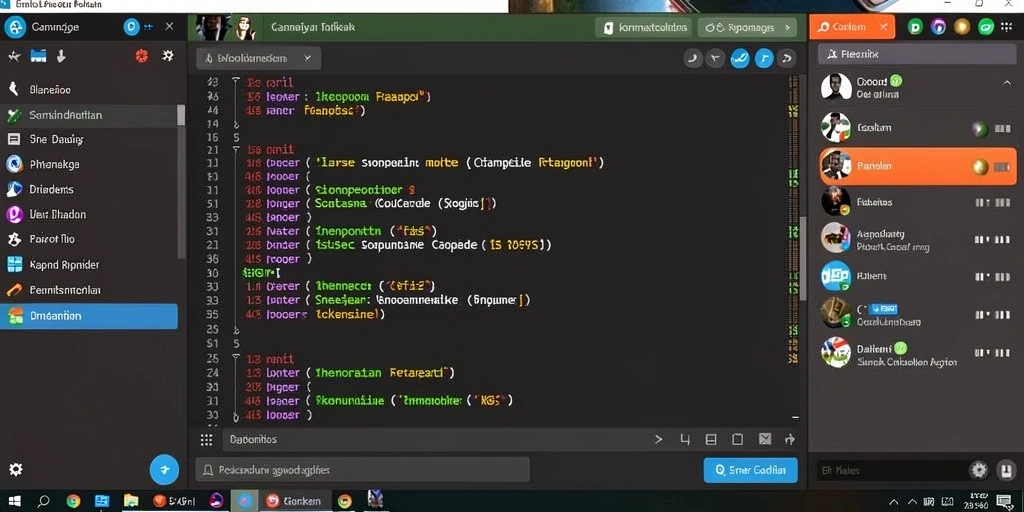Open File Explorer from the taskbar

[x=131, y=501]
